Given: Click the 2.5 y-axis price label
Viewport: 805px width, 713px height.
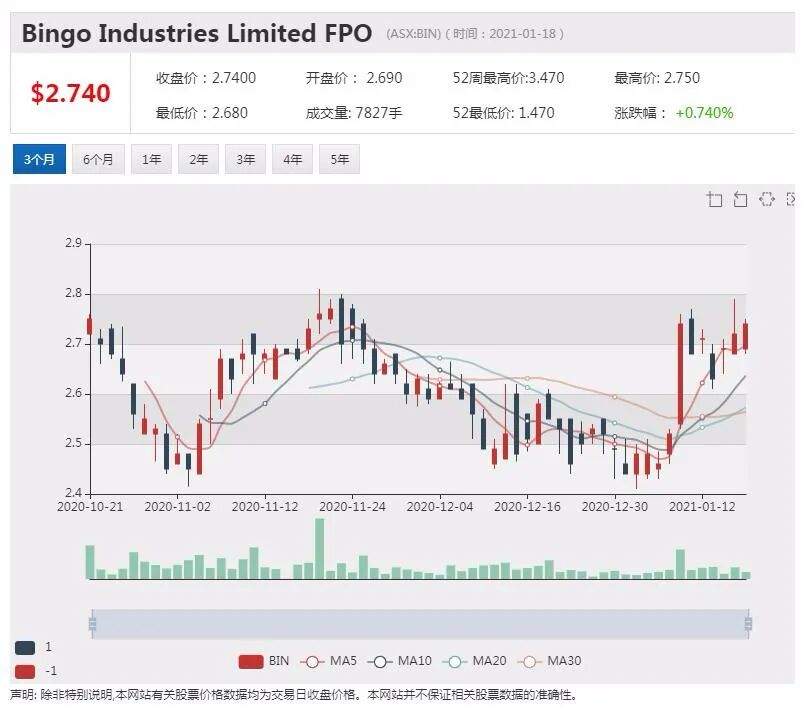Looking at the screenshot, I should [73, 443].
